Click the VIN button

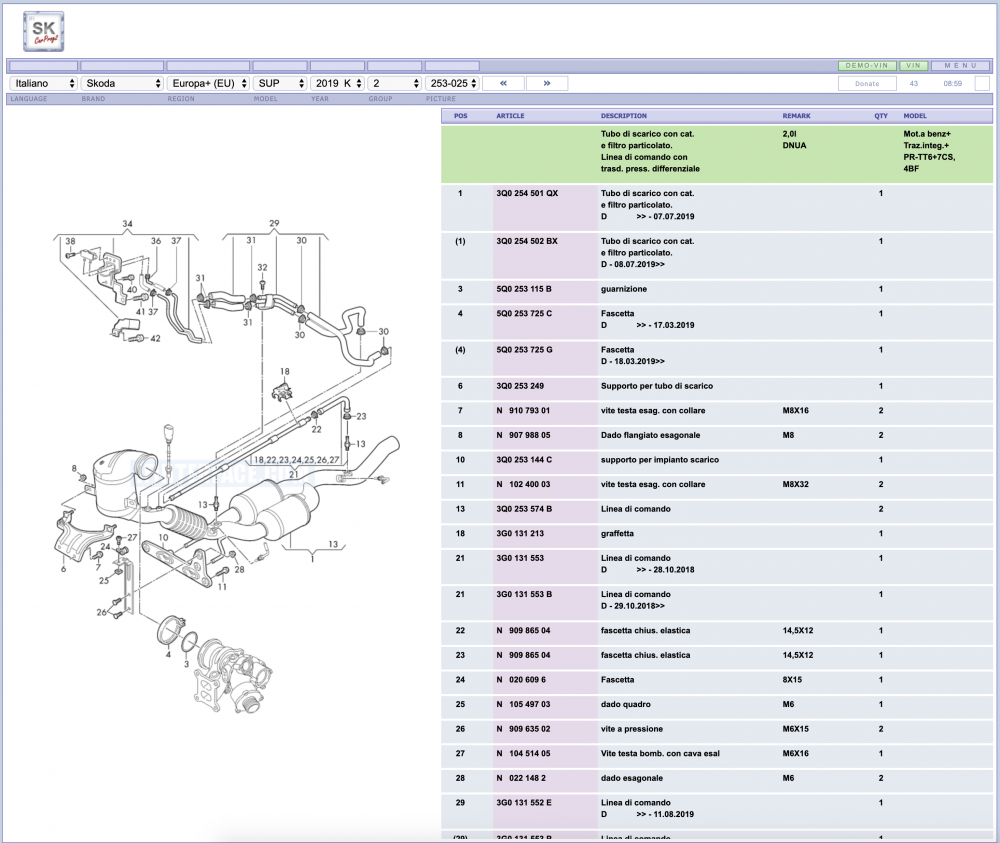(x=913, y=66)
